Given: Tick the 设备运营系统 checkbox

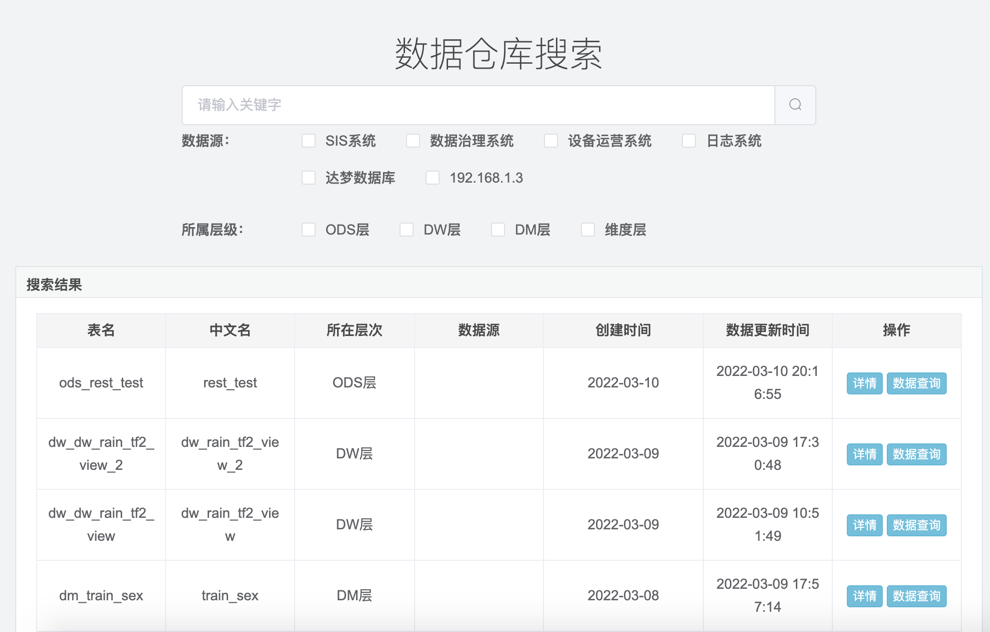Looking at the screenshot, I should coord(551,141).
